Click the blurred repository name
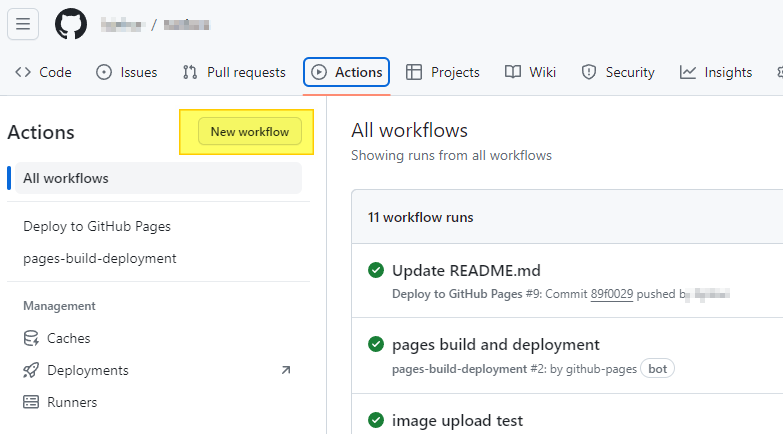 coord(187,24)
